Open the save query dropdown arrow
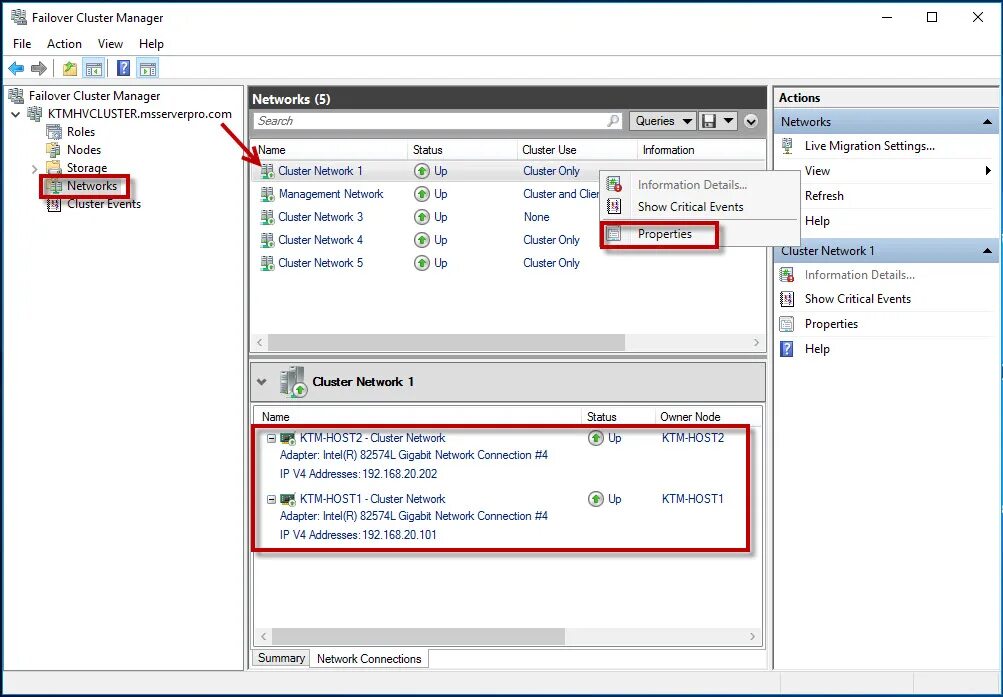 coord(728,121)
